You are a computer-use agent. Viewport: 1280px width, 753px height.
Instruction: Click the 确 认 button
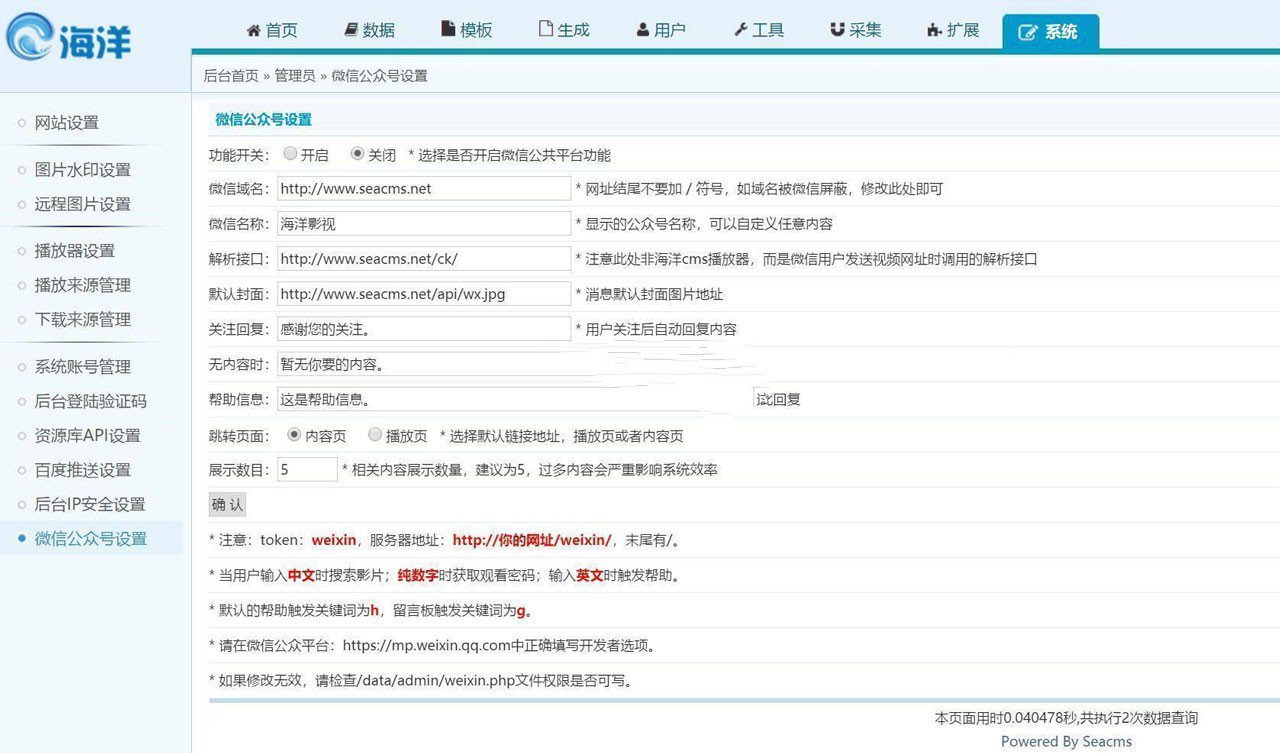(227, 504)
